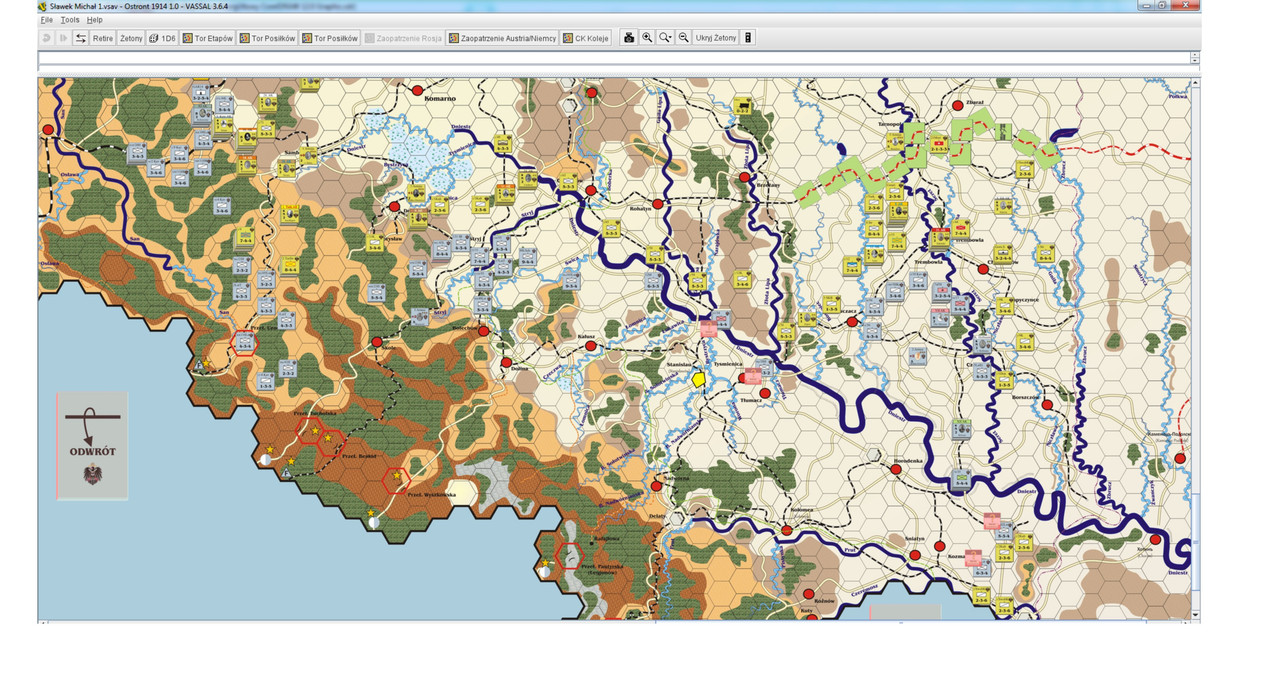
Task: Click the Dolina red town dot
Action: [506, 362]
